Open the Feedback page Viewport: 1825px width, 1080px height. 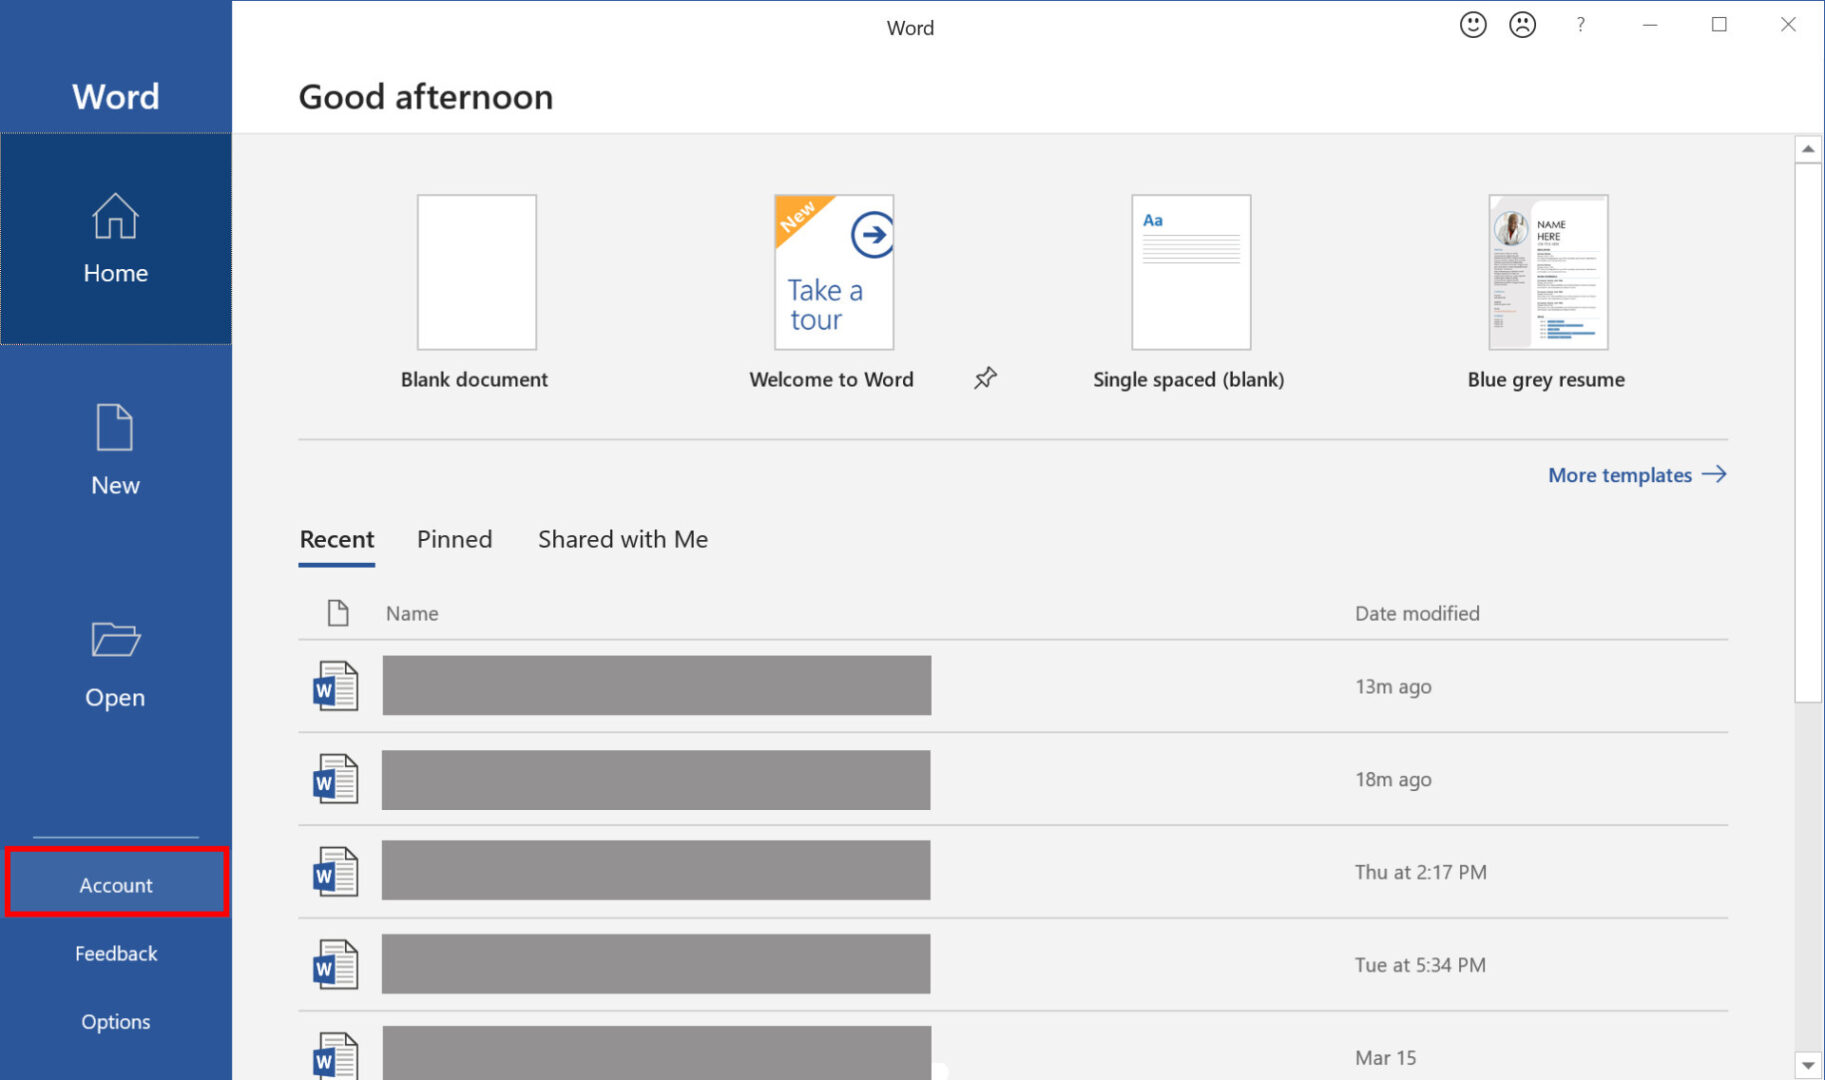tap(115, 953)
